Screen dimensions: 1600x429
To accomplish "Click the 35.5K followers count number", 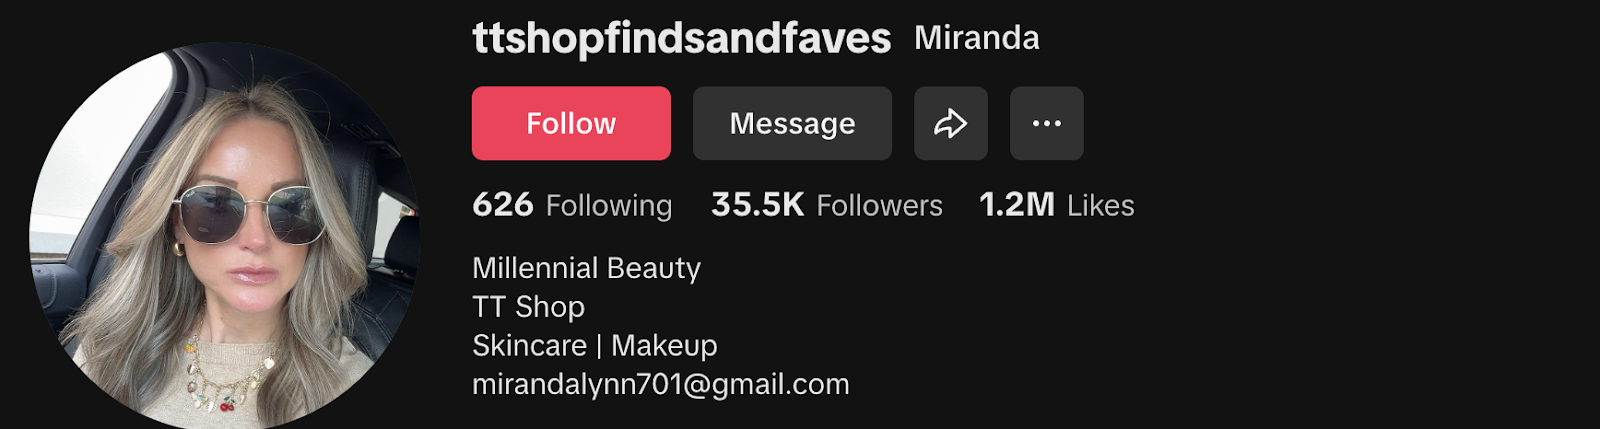I will tap(757, 204).
